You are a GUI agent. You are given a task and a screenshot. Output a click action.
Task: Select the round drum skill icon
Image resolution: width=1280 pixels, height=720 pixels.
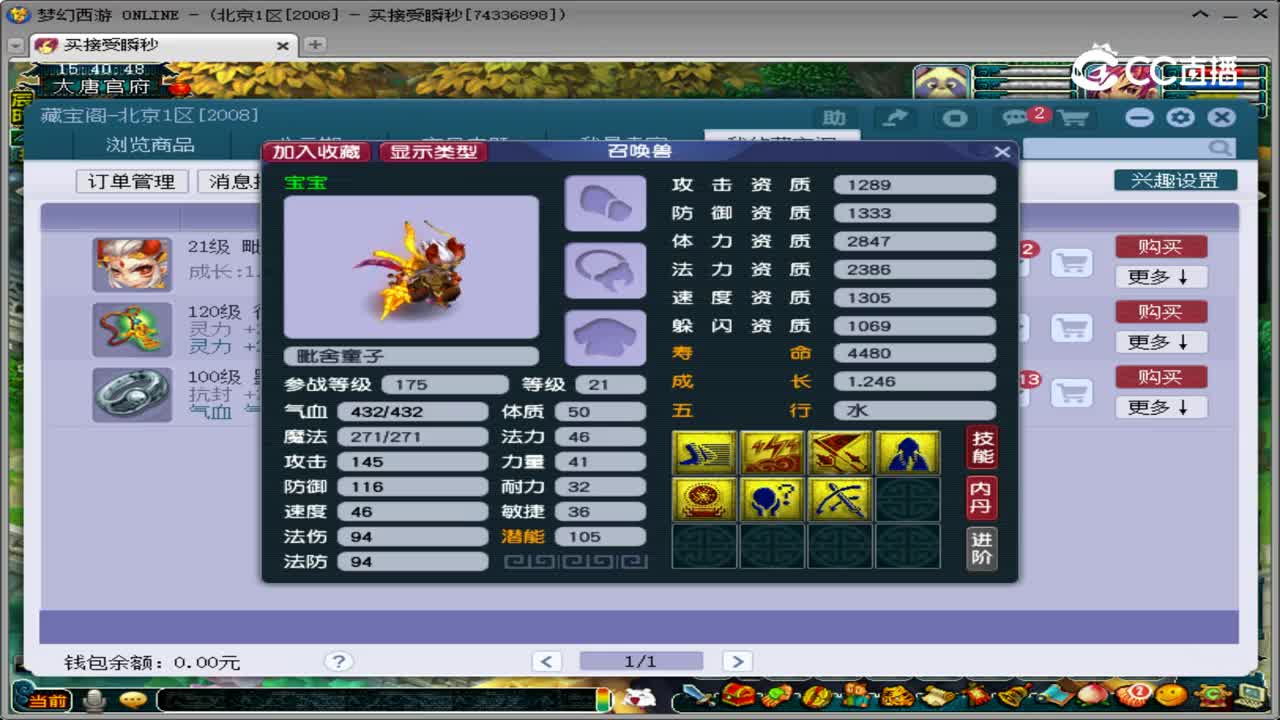705,499
